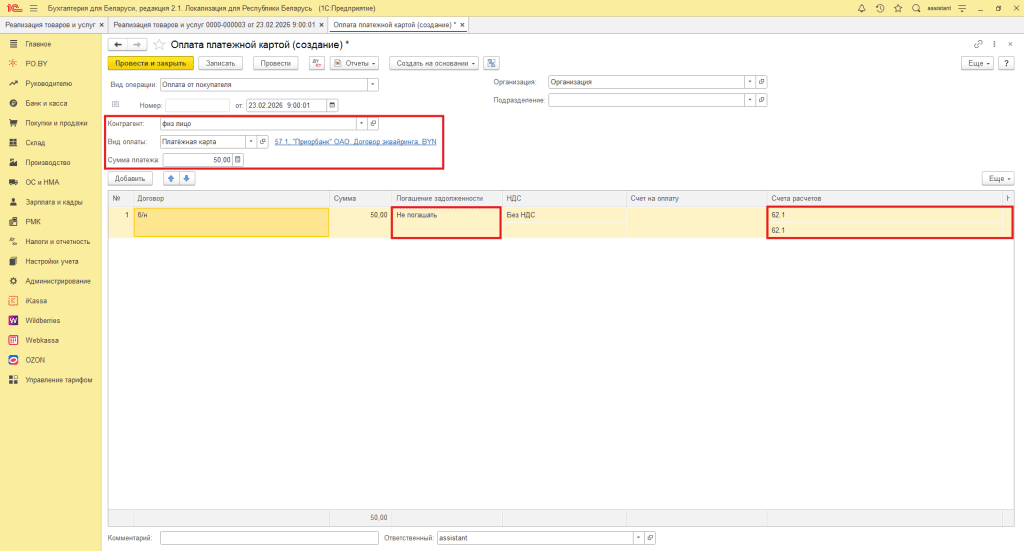Open Приорбанк acquiring agreement link

click(x=354, y=142)
